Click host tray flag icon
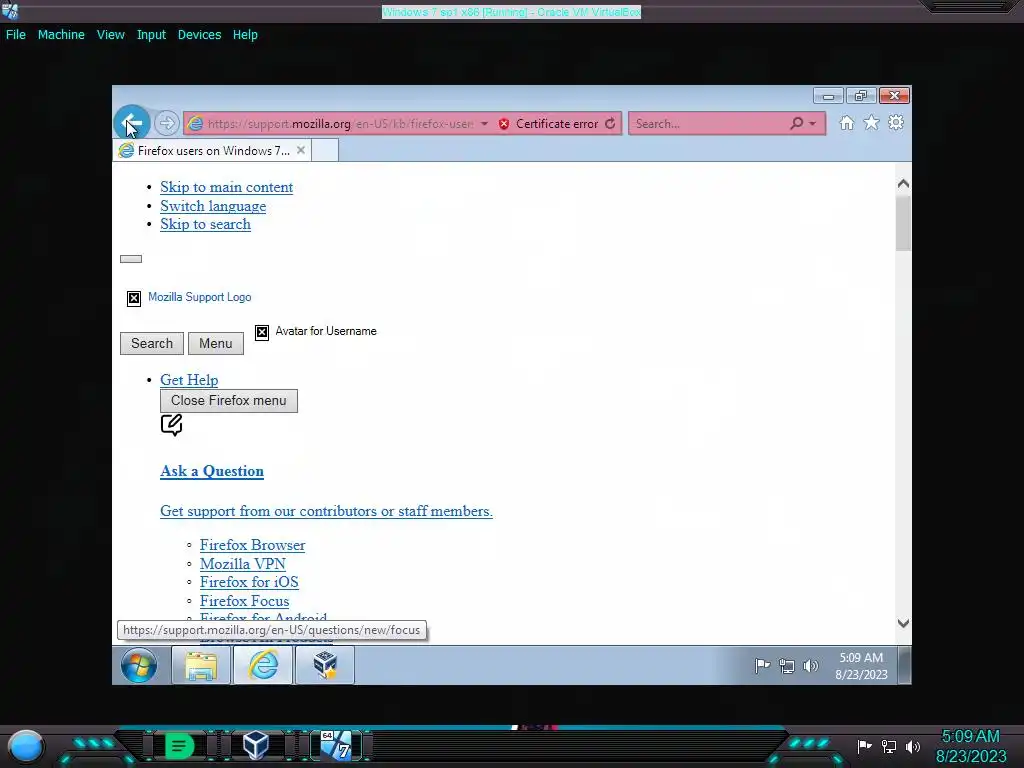 pos(864,746)
